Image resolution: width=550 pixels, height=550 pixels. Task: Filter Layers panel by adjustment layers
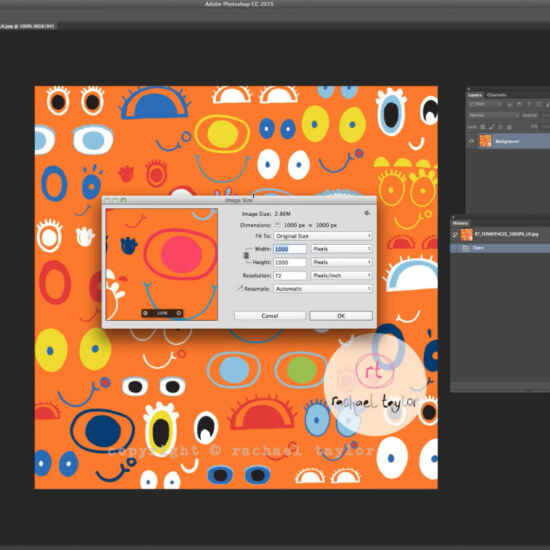[x=520, y=104]
